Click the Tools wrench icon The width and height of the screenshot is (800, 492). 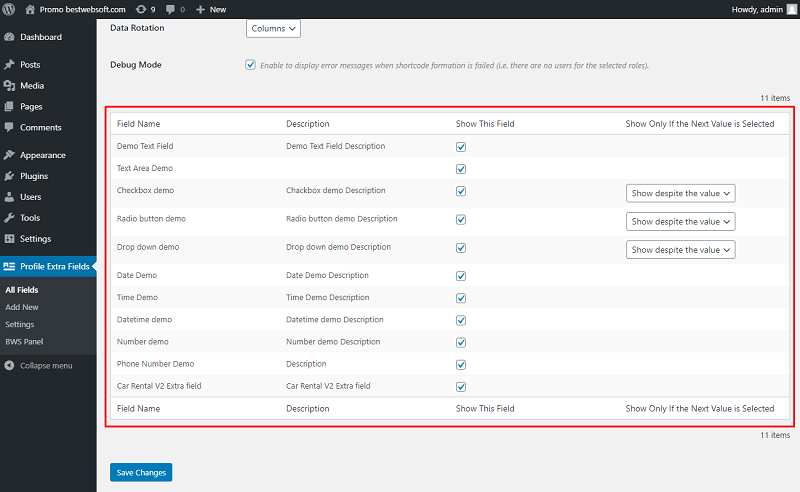pos(9,217)
